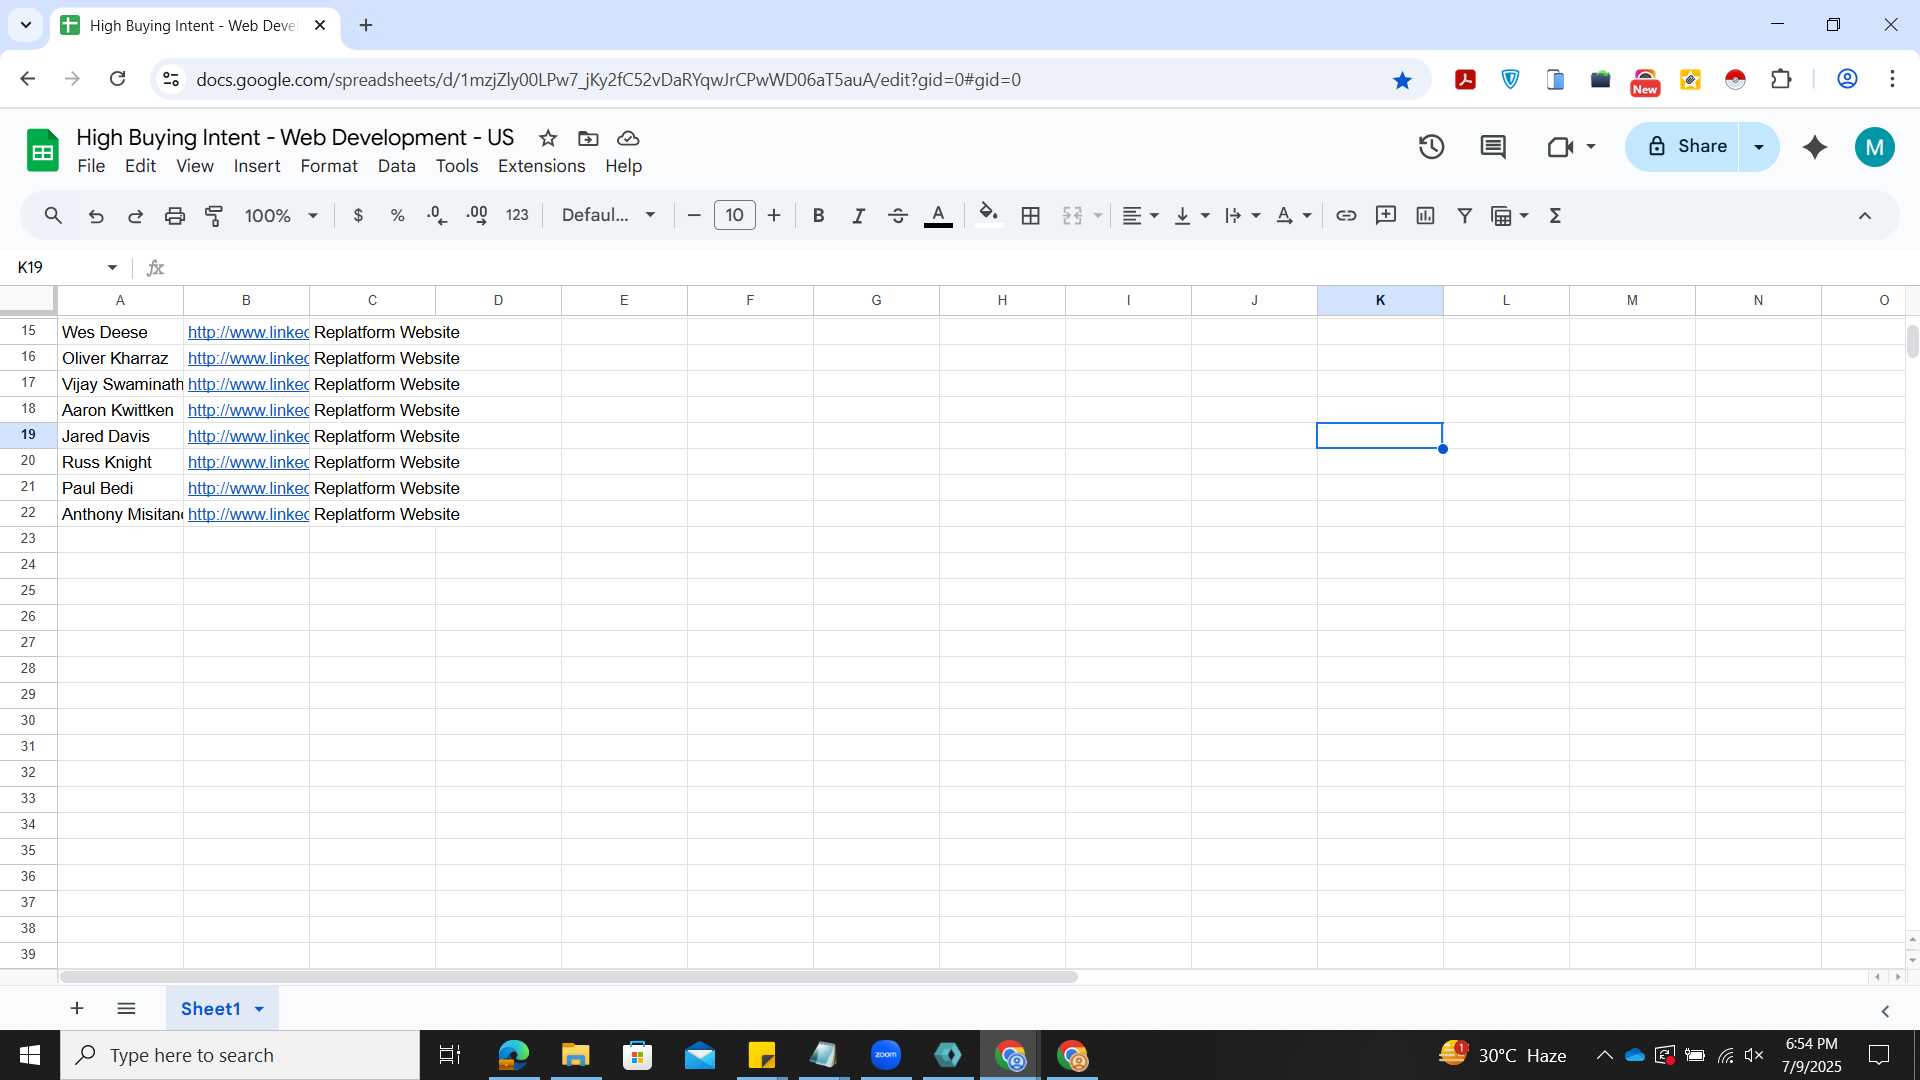
Task: Create a filter
Action: [x=1465, y=215]
